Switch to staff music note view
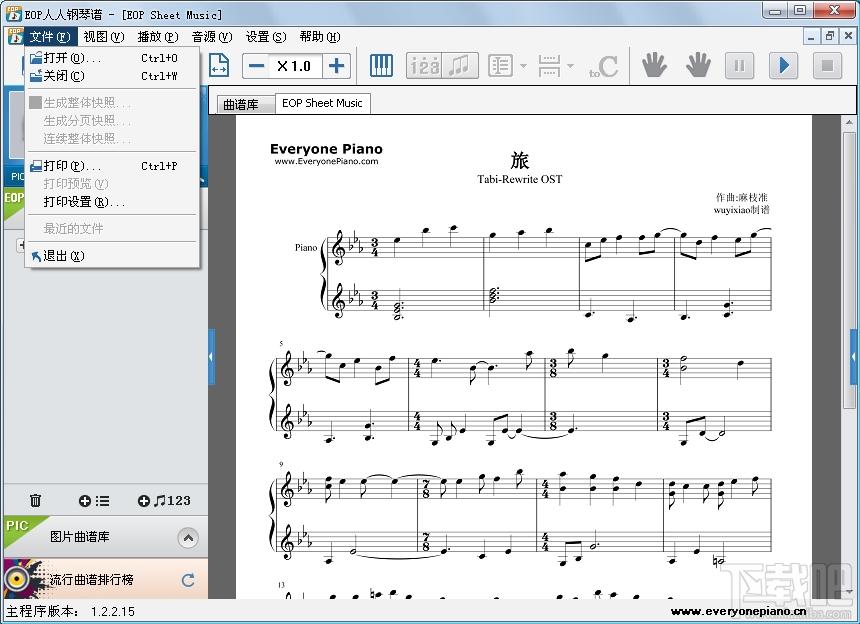The height and width of the screenshot is (624, 860). 460,66
